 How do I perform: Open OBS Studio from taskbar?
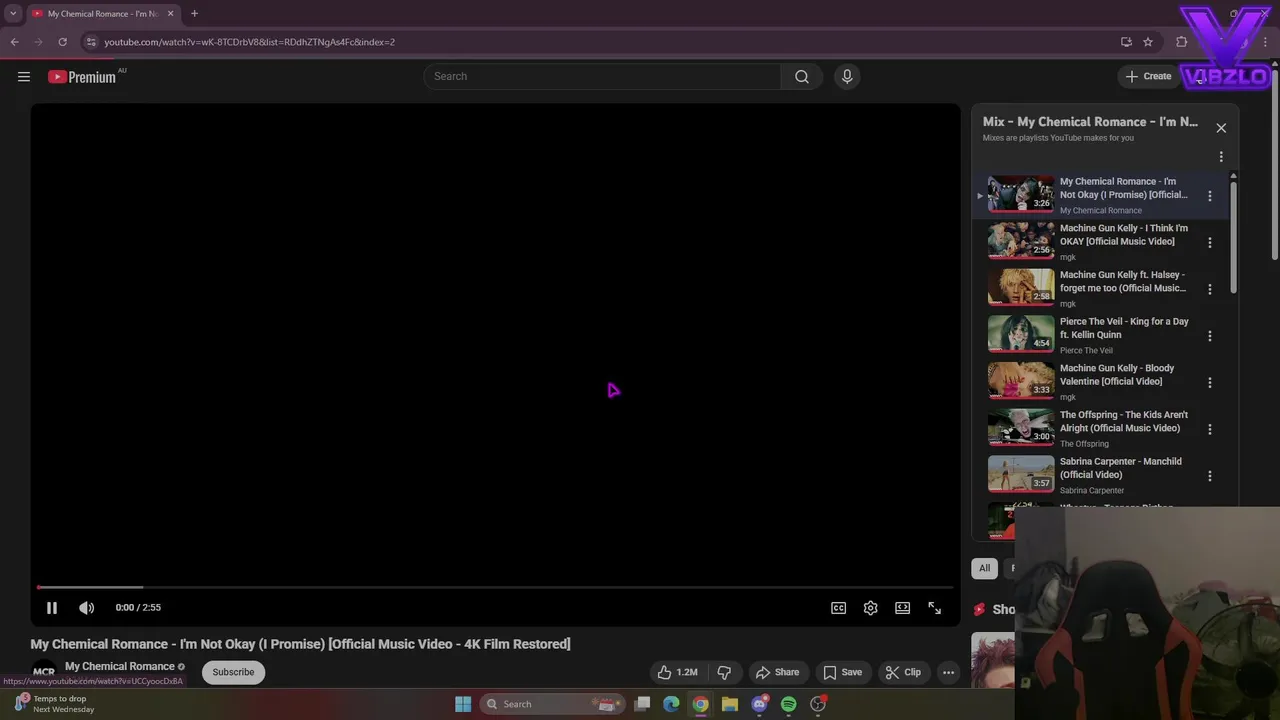coord(818,704)
